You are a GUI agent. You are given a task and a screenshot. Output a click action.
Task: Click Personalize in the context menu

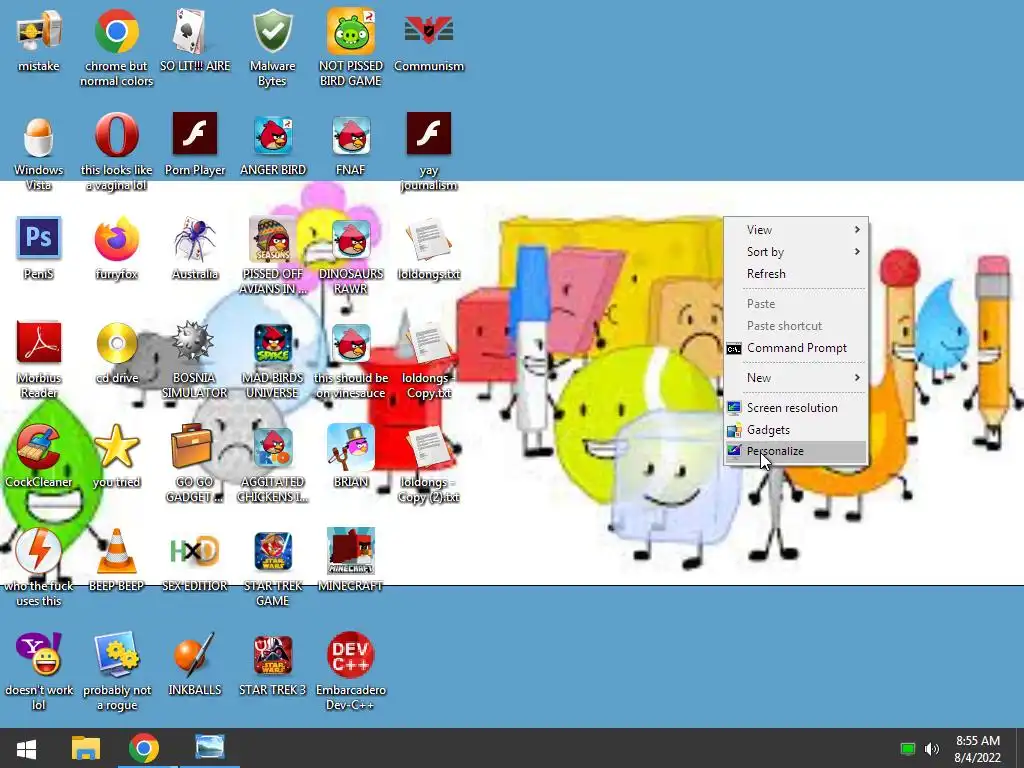click(796, 451)
